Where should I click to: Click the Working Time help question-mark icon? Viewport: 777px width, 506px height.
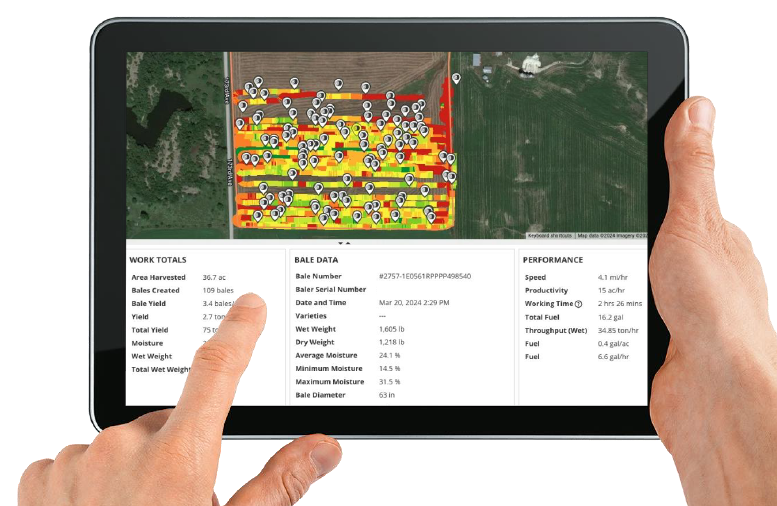tap(578, 304)
